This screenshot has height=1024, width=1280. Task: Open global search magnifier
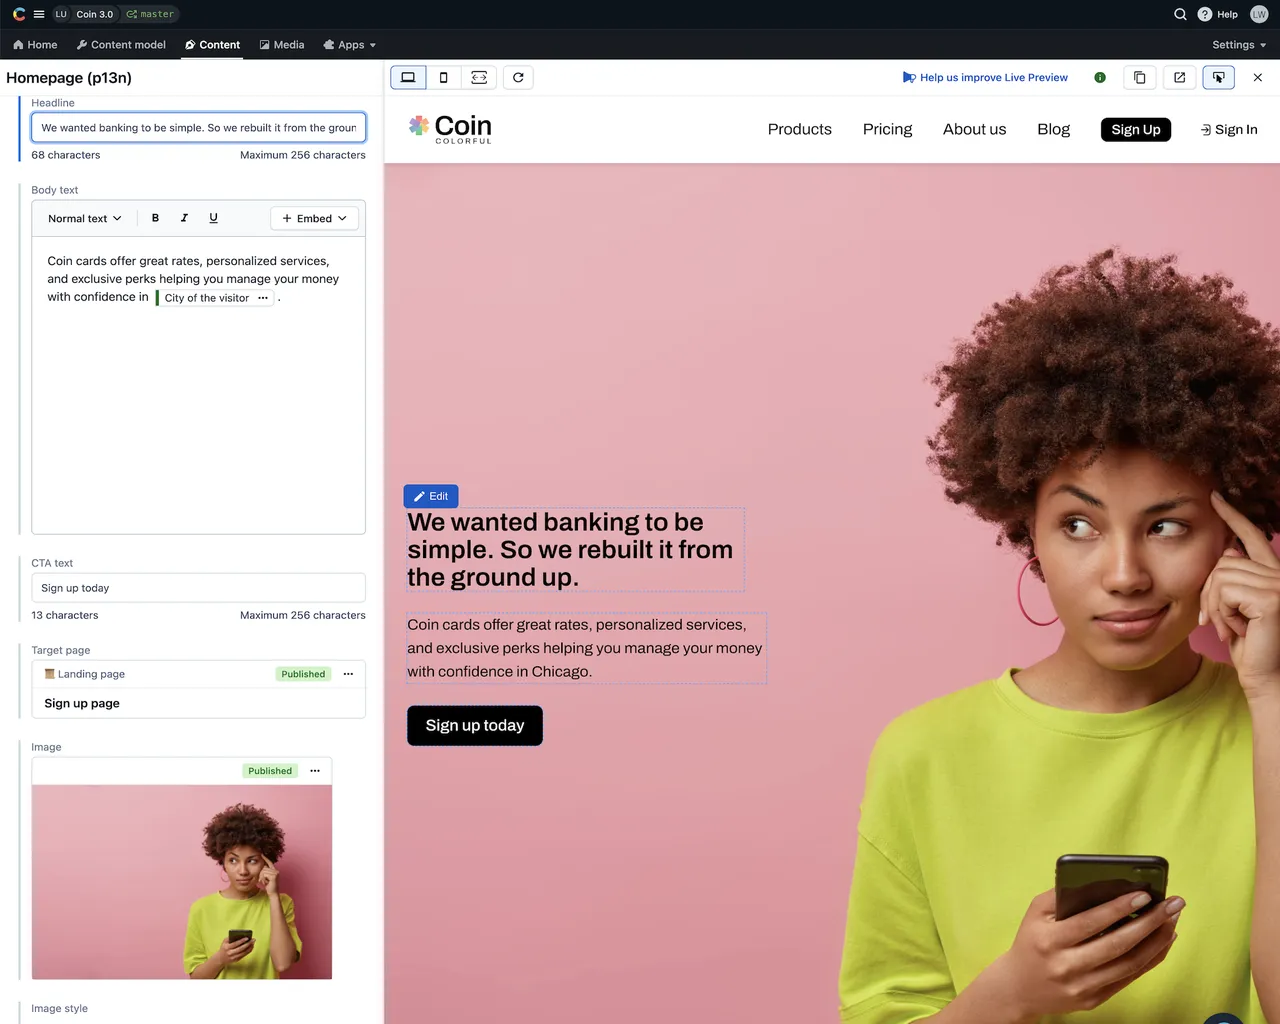point(1180,14)
